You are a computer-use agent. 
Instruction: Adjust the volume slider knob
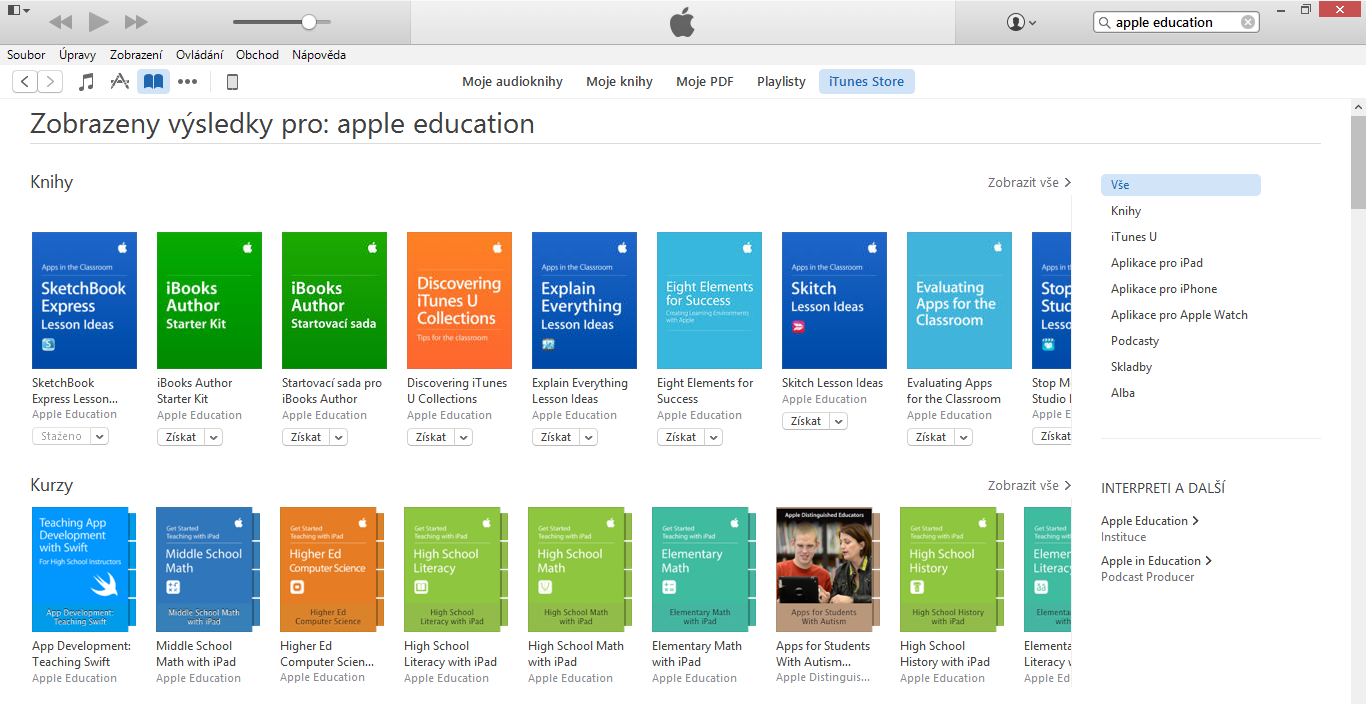pyautogui.click(x=309, y=22)
